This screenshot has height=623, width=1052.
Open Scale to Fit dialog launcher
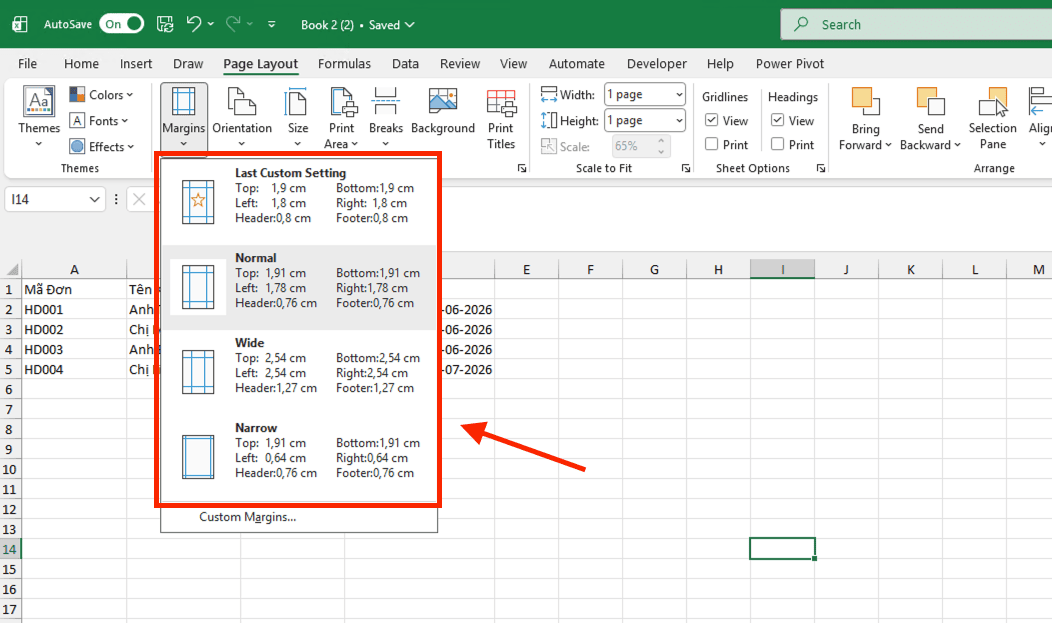tap(686, 168)
